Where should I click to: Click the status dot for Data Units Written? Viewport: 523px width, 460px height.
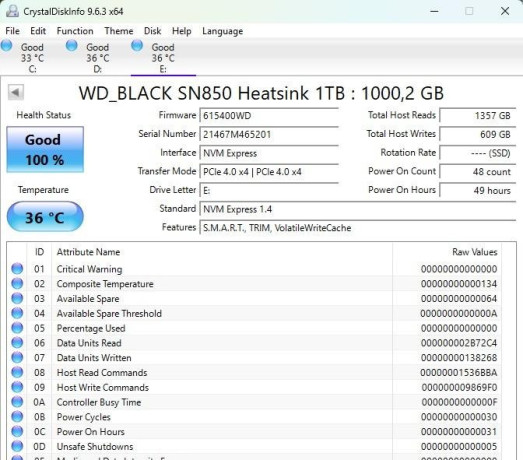[17, 357]
